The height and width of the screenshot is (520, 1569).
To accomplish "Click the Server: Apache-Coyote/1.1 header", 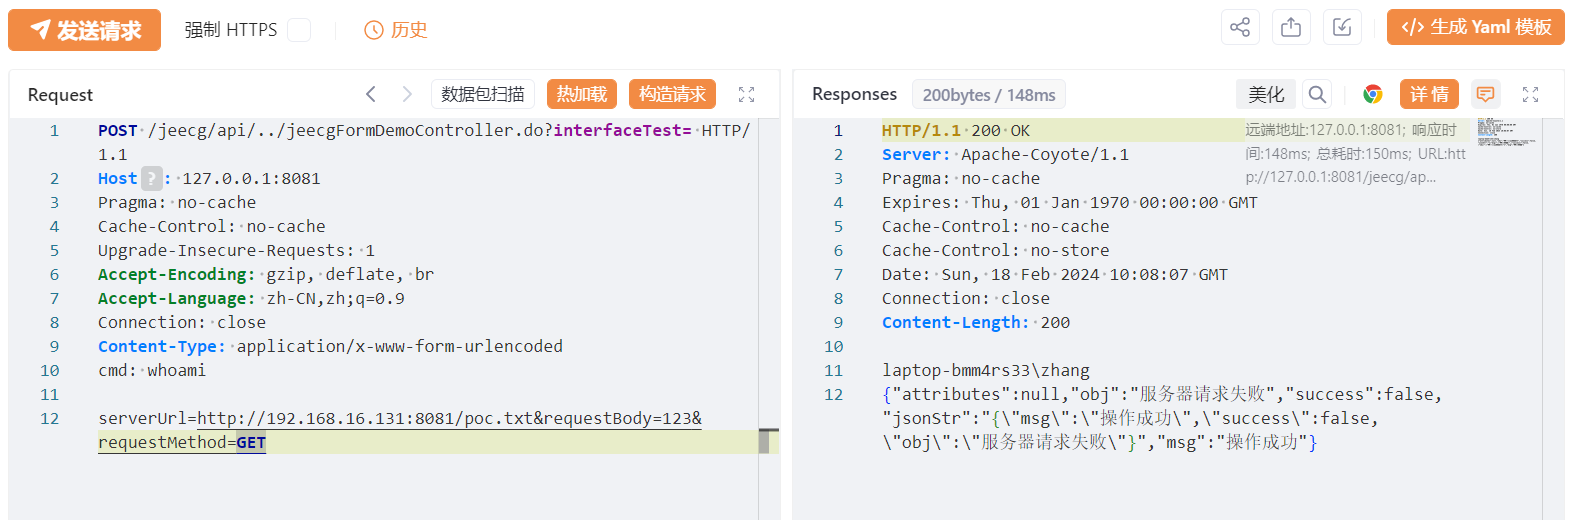I will 1005,154.
